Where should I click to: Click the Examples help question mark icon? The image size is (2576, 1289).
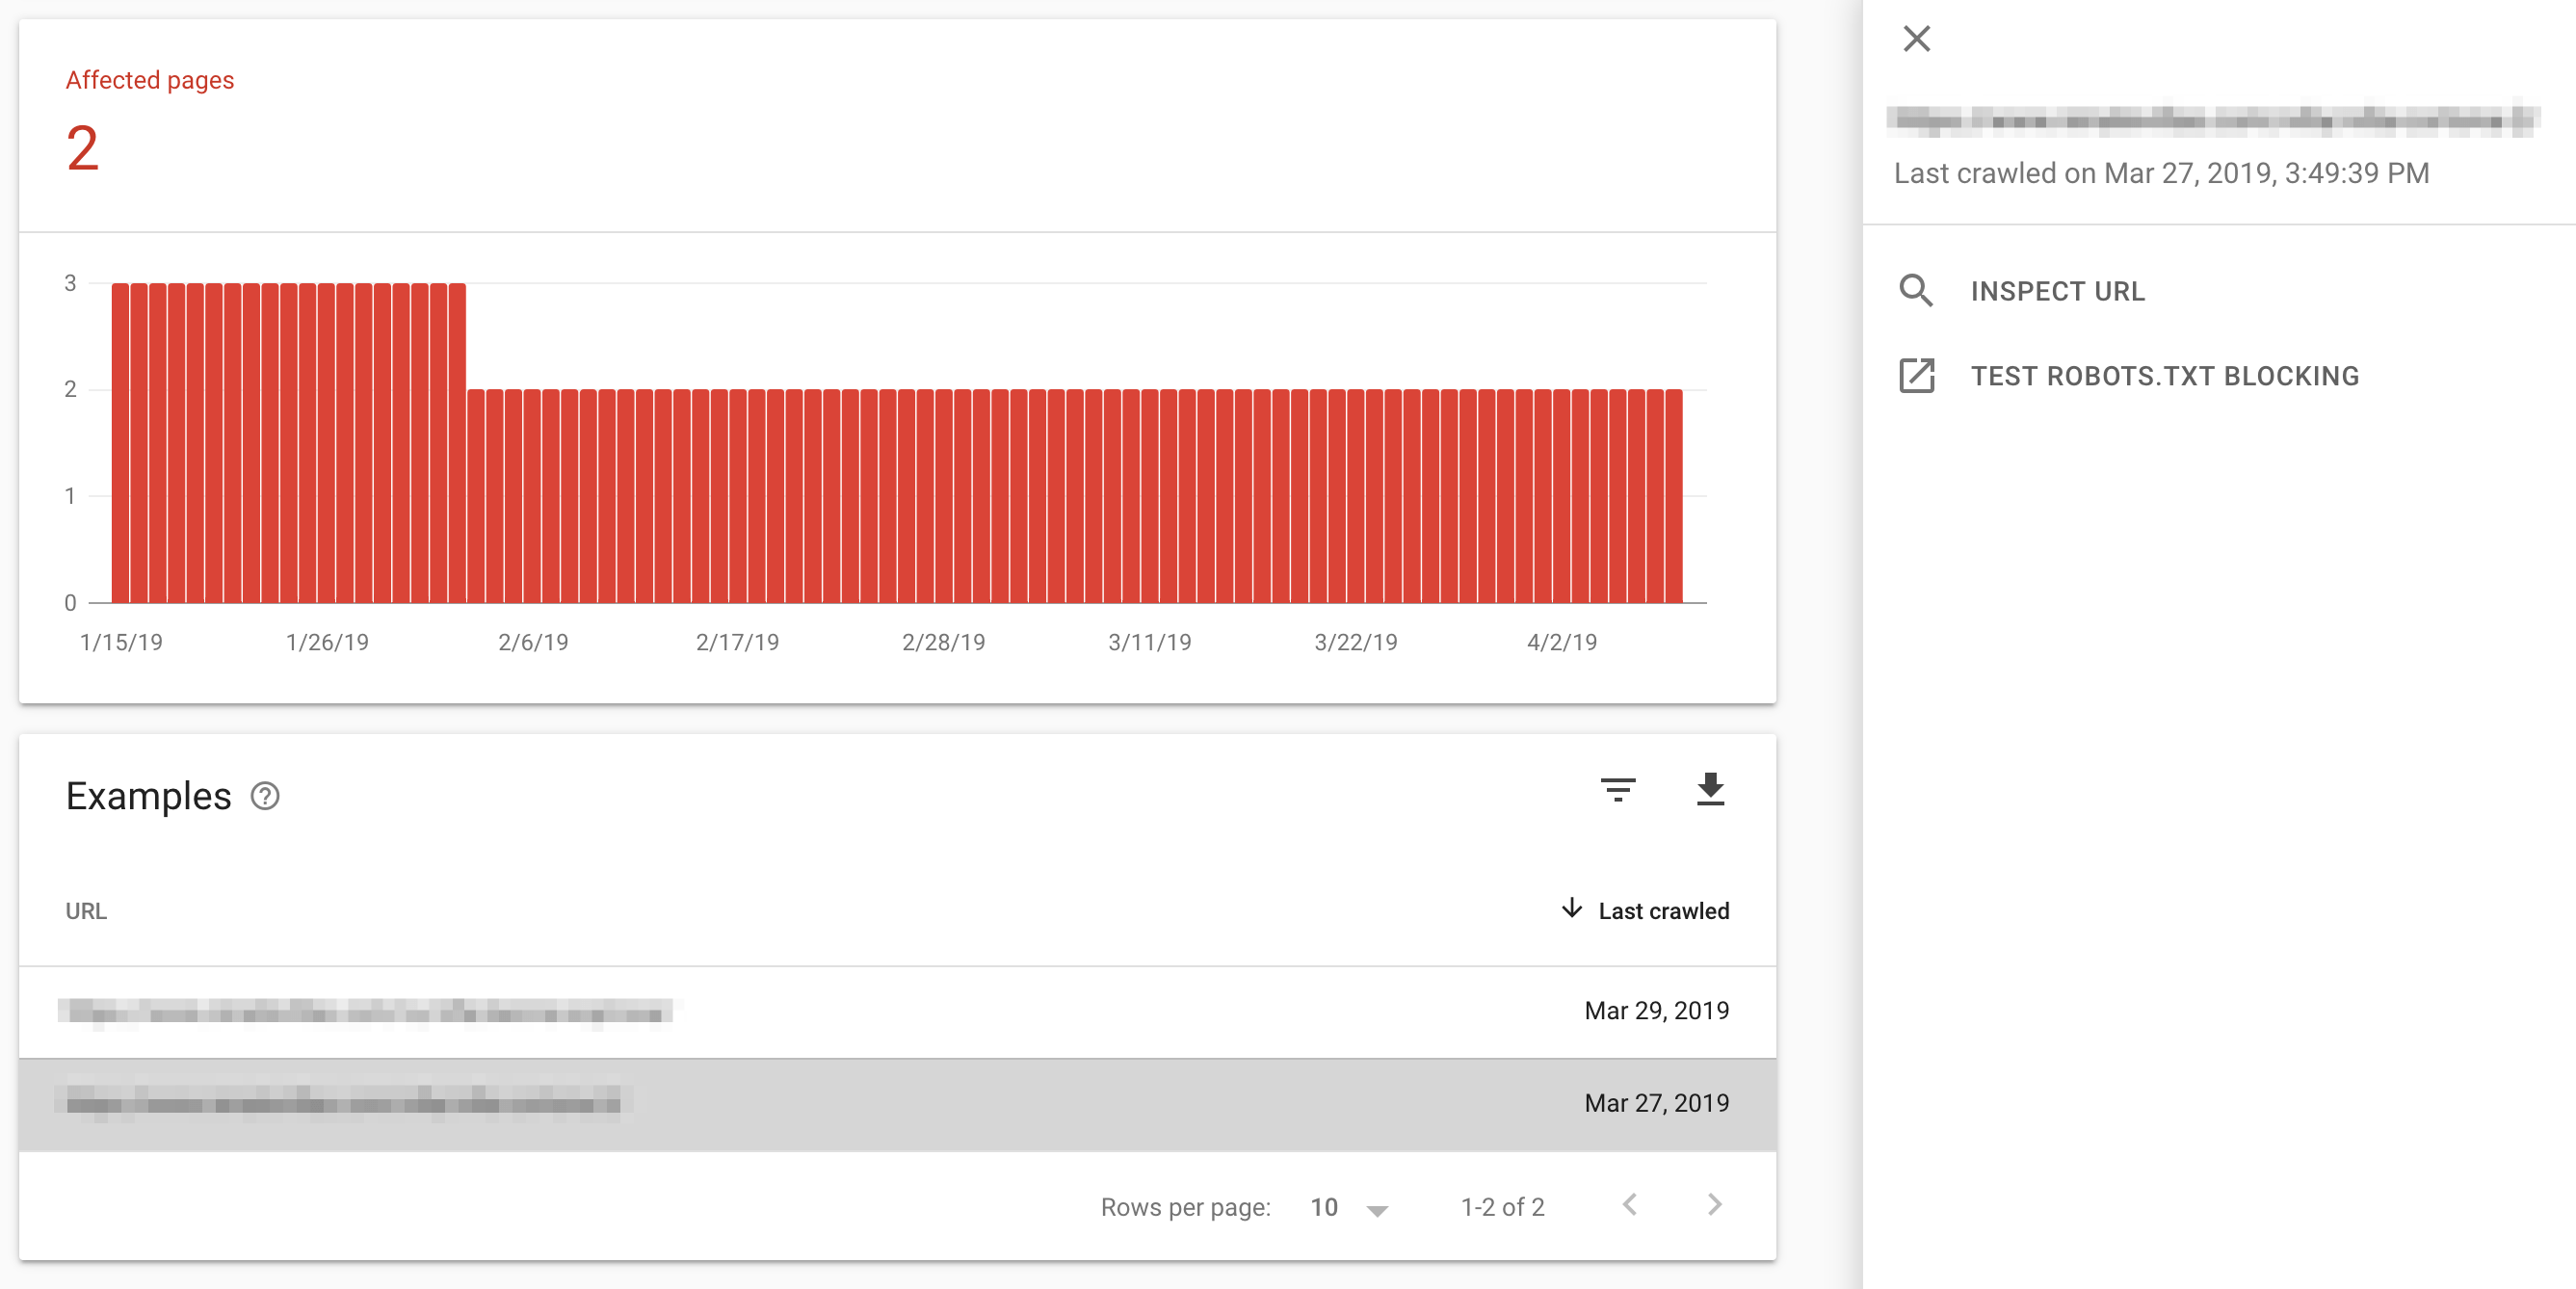click(x=265, y=796)
